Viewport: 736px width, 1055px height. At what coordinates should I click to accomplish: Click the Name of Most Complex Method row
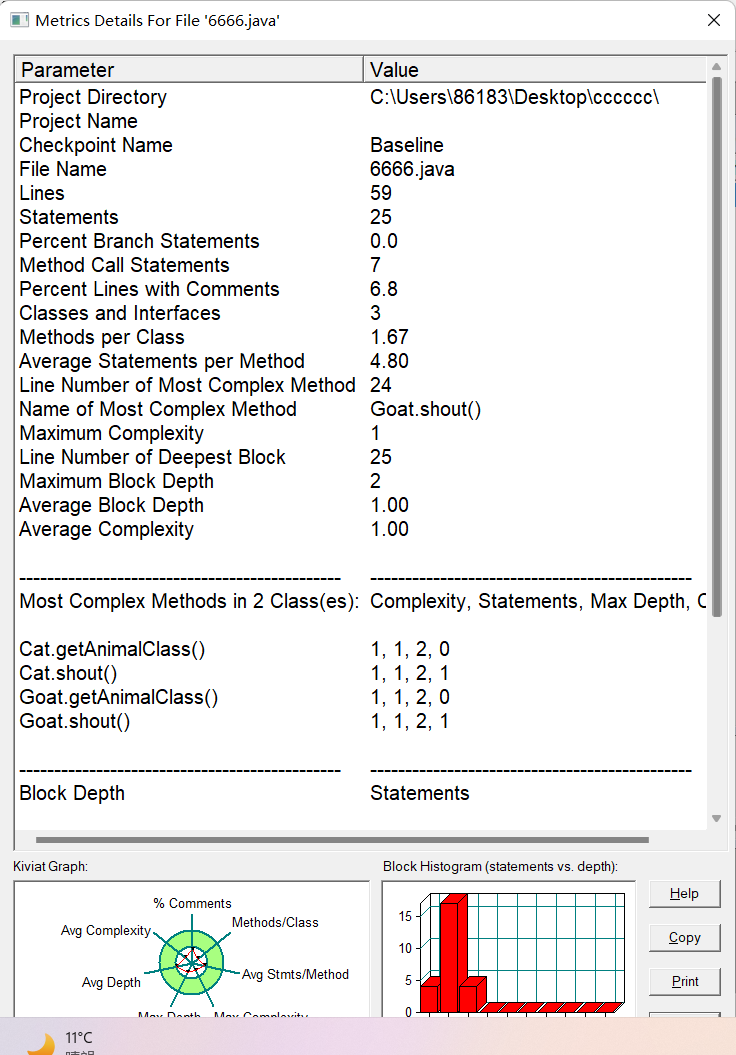158,409
